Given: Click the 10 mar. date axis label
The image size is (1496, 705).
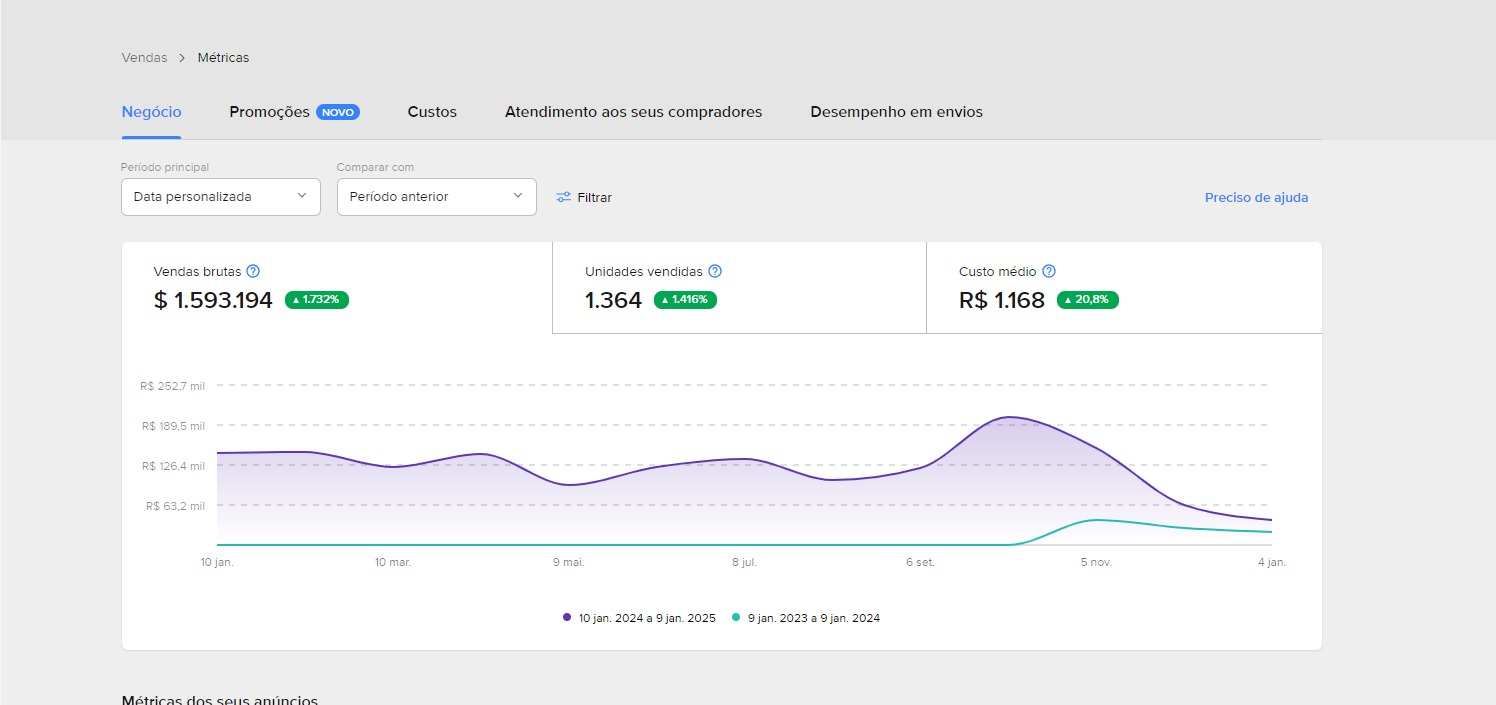Looking at the screenshot, I should (393, 563).
